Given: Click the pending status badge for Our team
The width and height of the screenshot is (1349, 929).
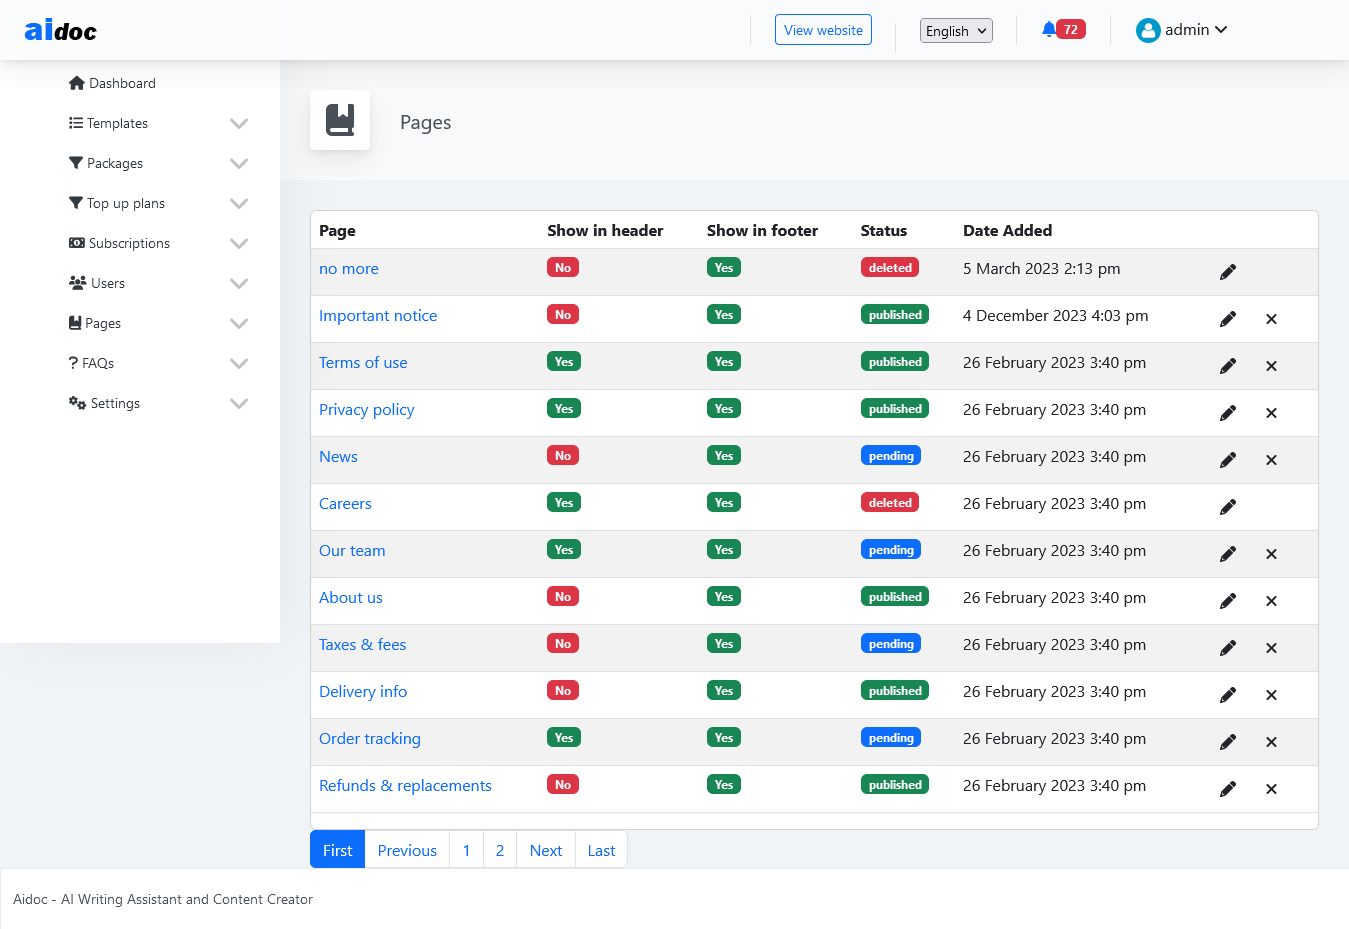Looking at the screenshot, I should pos(890,550).
